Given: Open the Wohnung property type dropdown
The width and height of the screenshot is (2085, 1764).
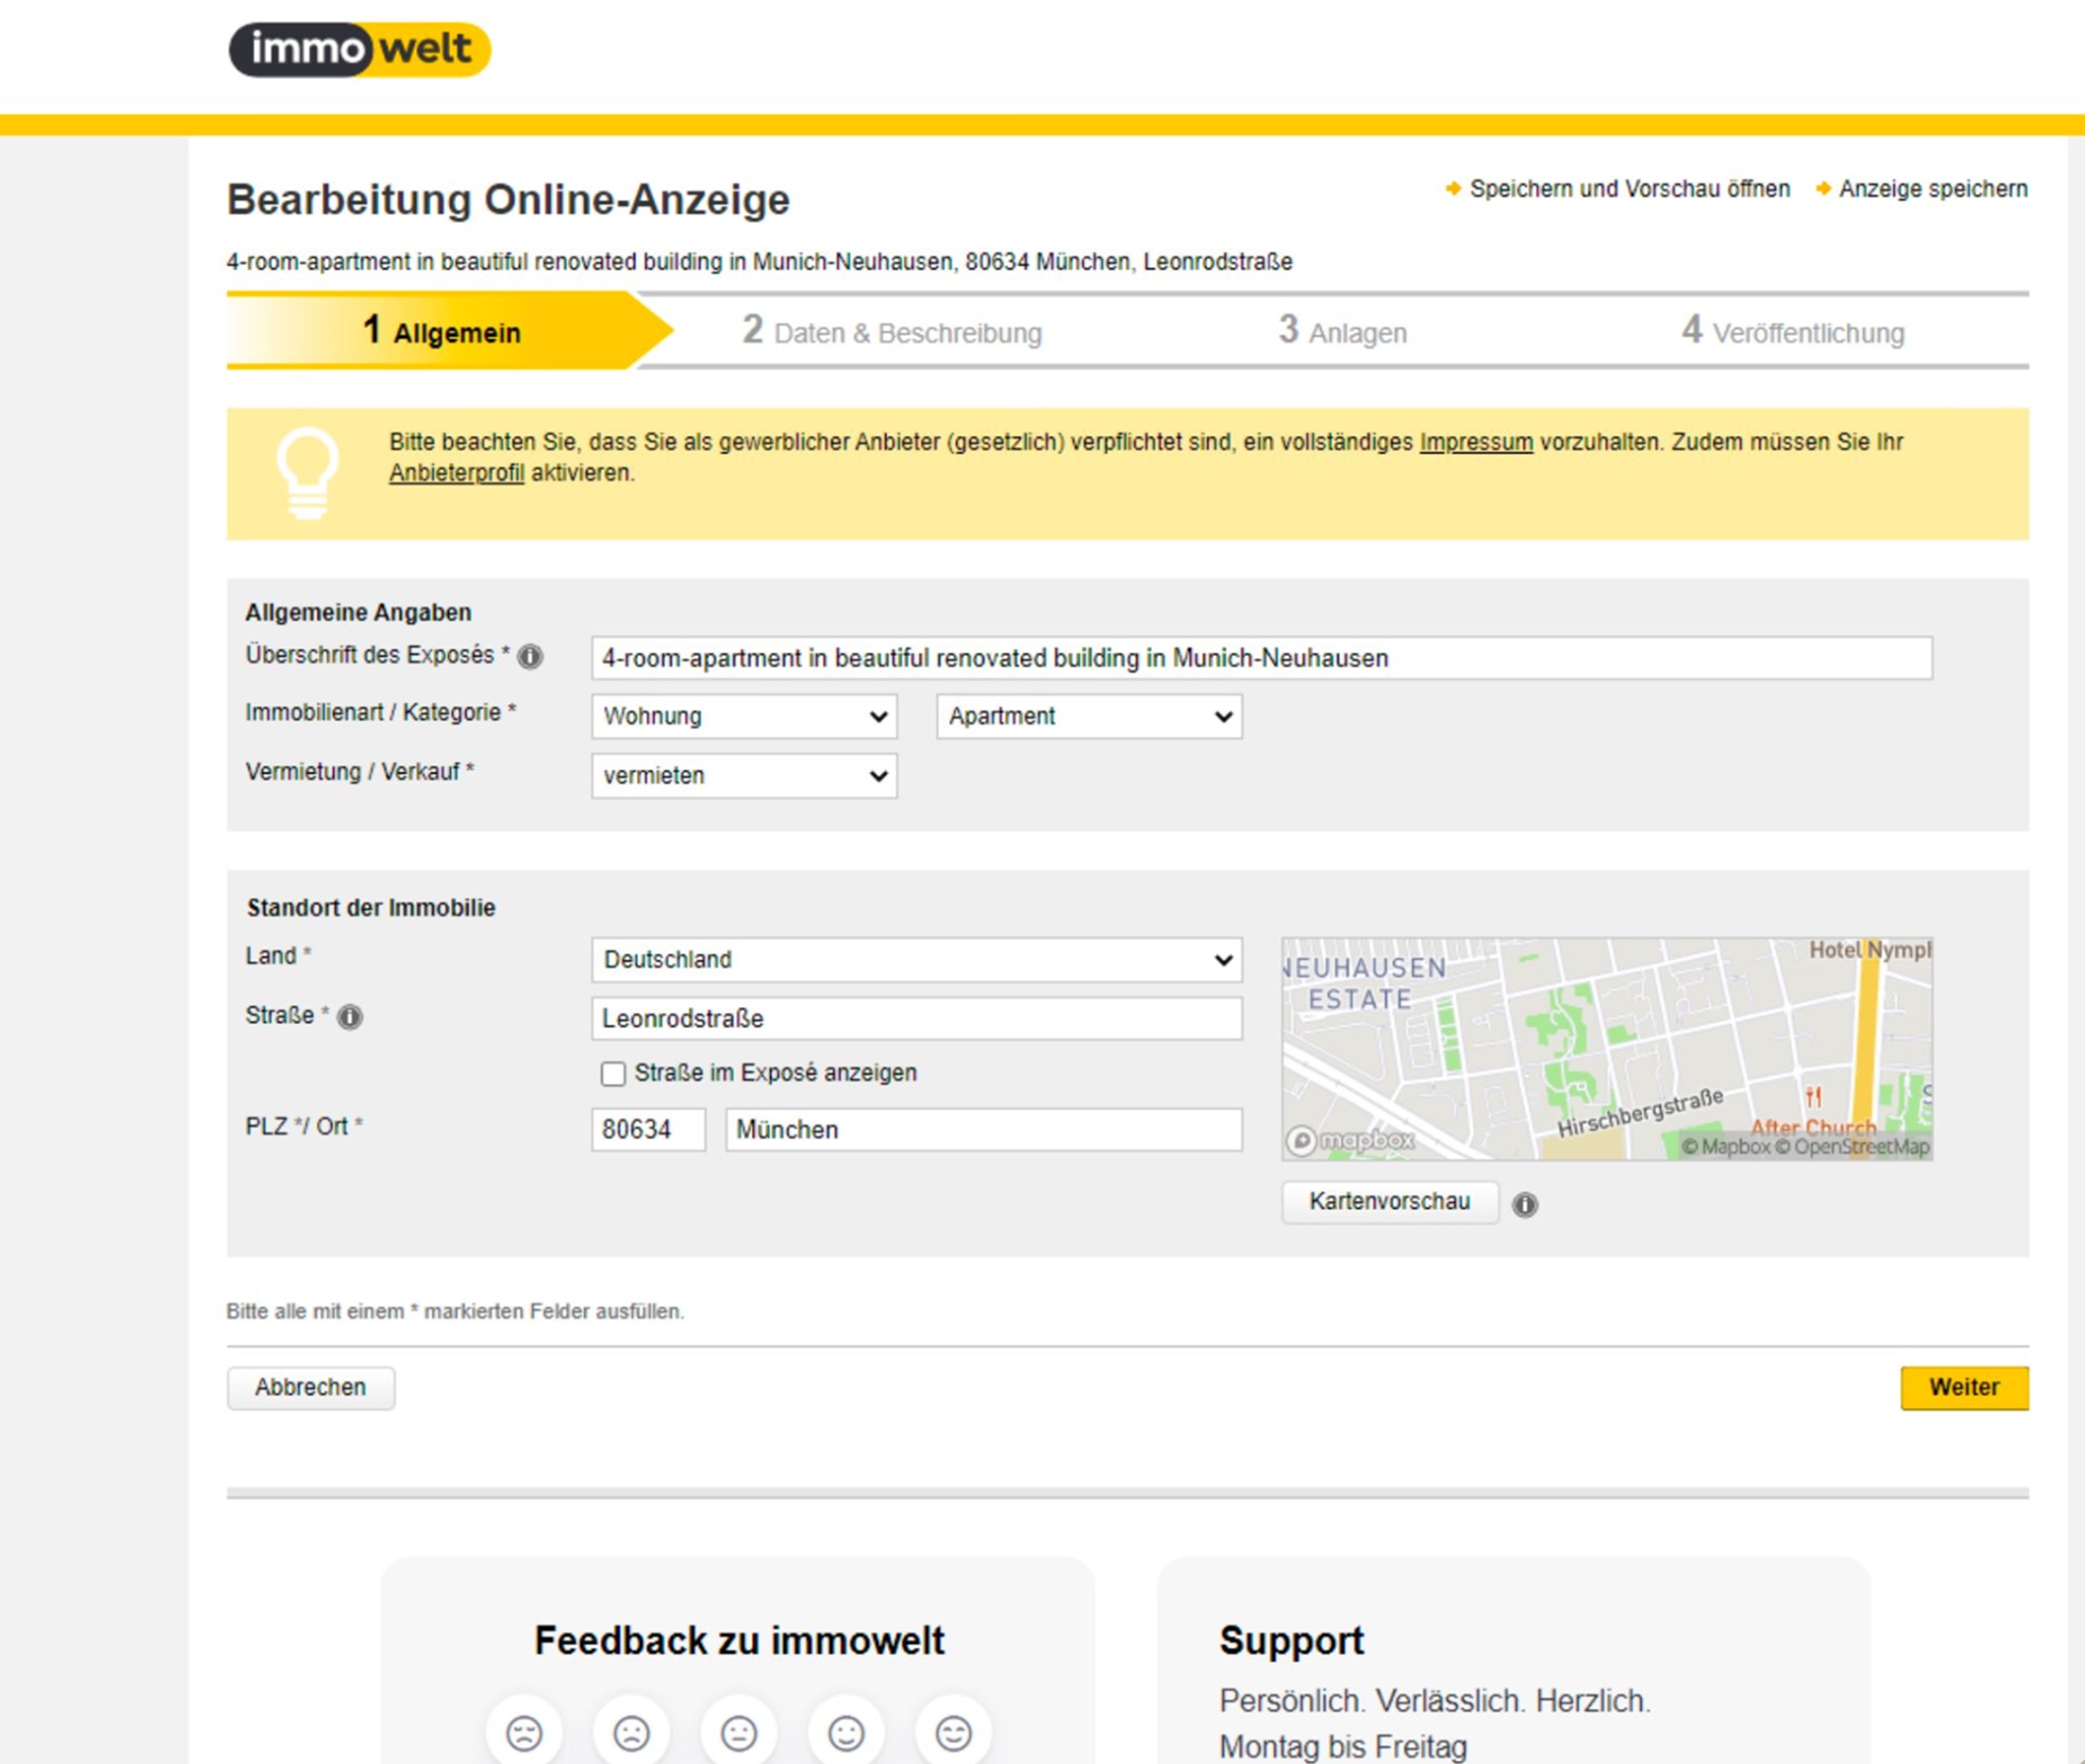Looking at the screenshot, I should tap(744, 716).
